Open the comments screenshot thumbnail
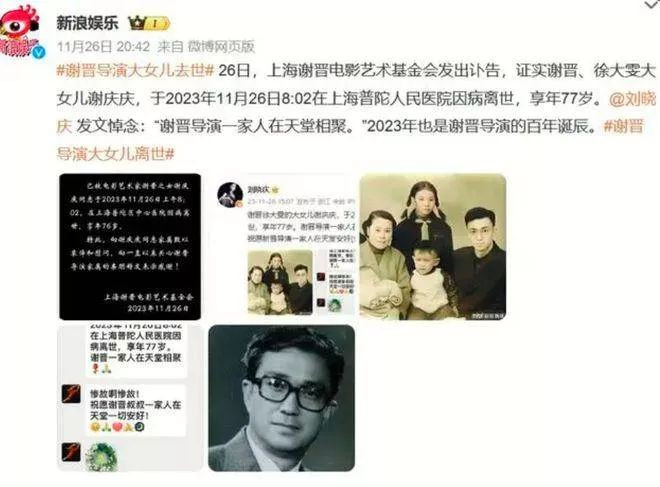660x487 pixels. pyautogui.click(x=130, y=398)
